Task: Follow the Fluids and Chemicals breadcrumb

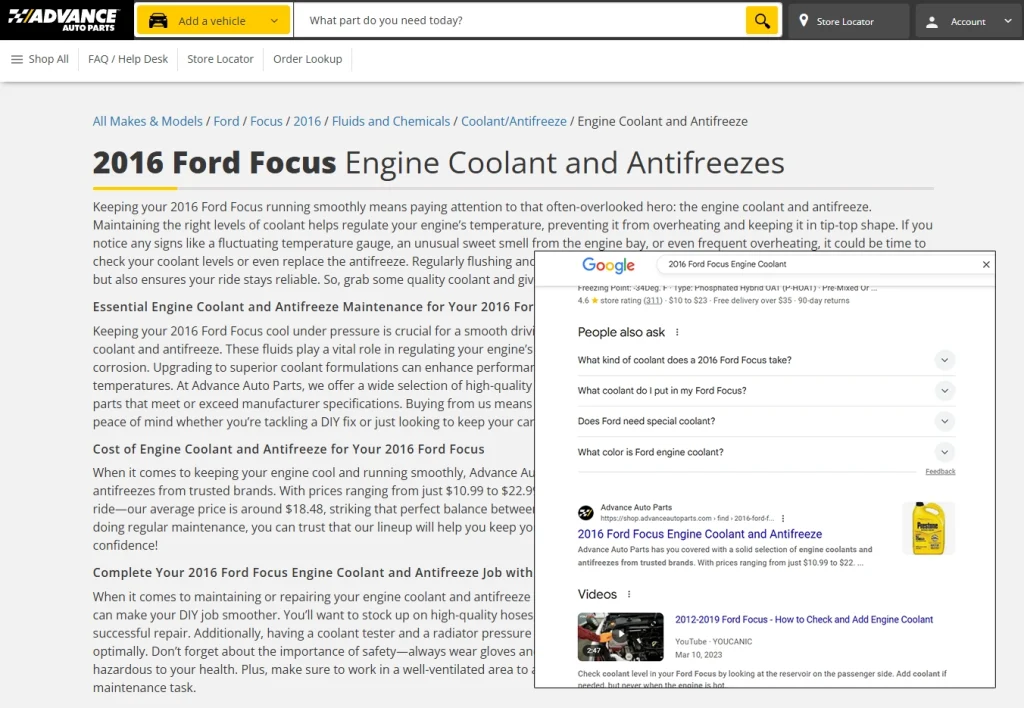Action: pos(391,121)
